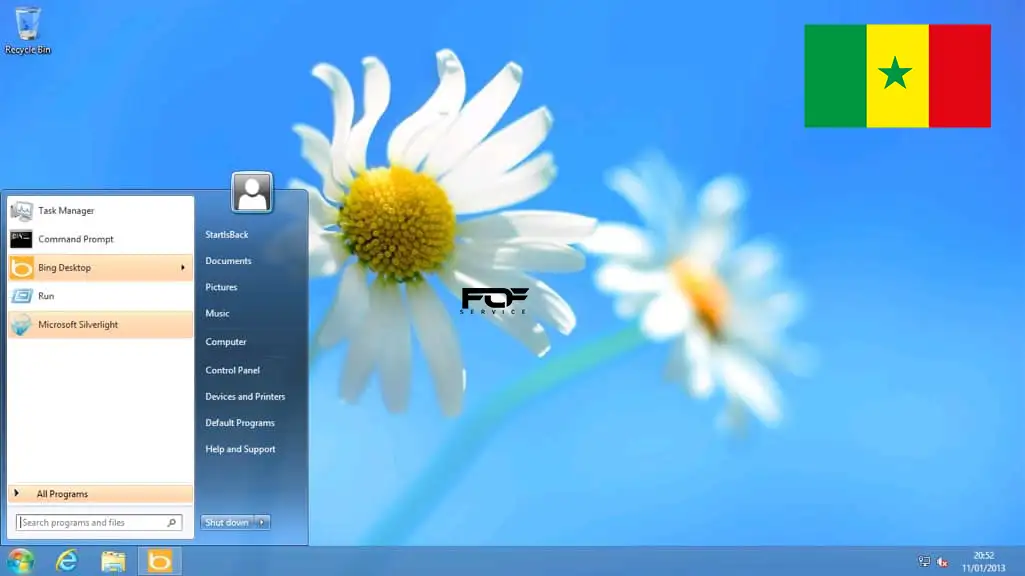Screen dimensions: 1025x576
Task: Click the search programs and files field
Action: coord(95,521)
